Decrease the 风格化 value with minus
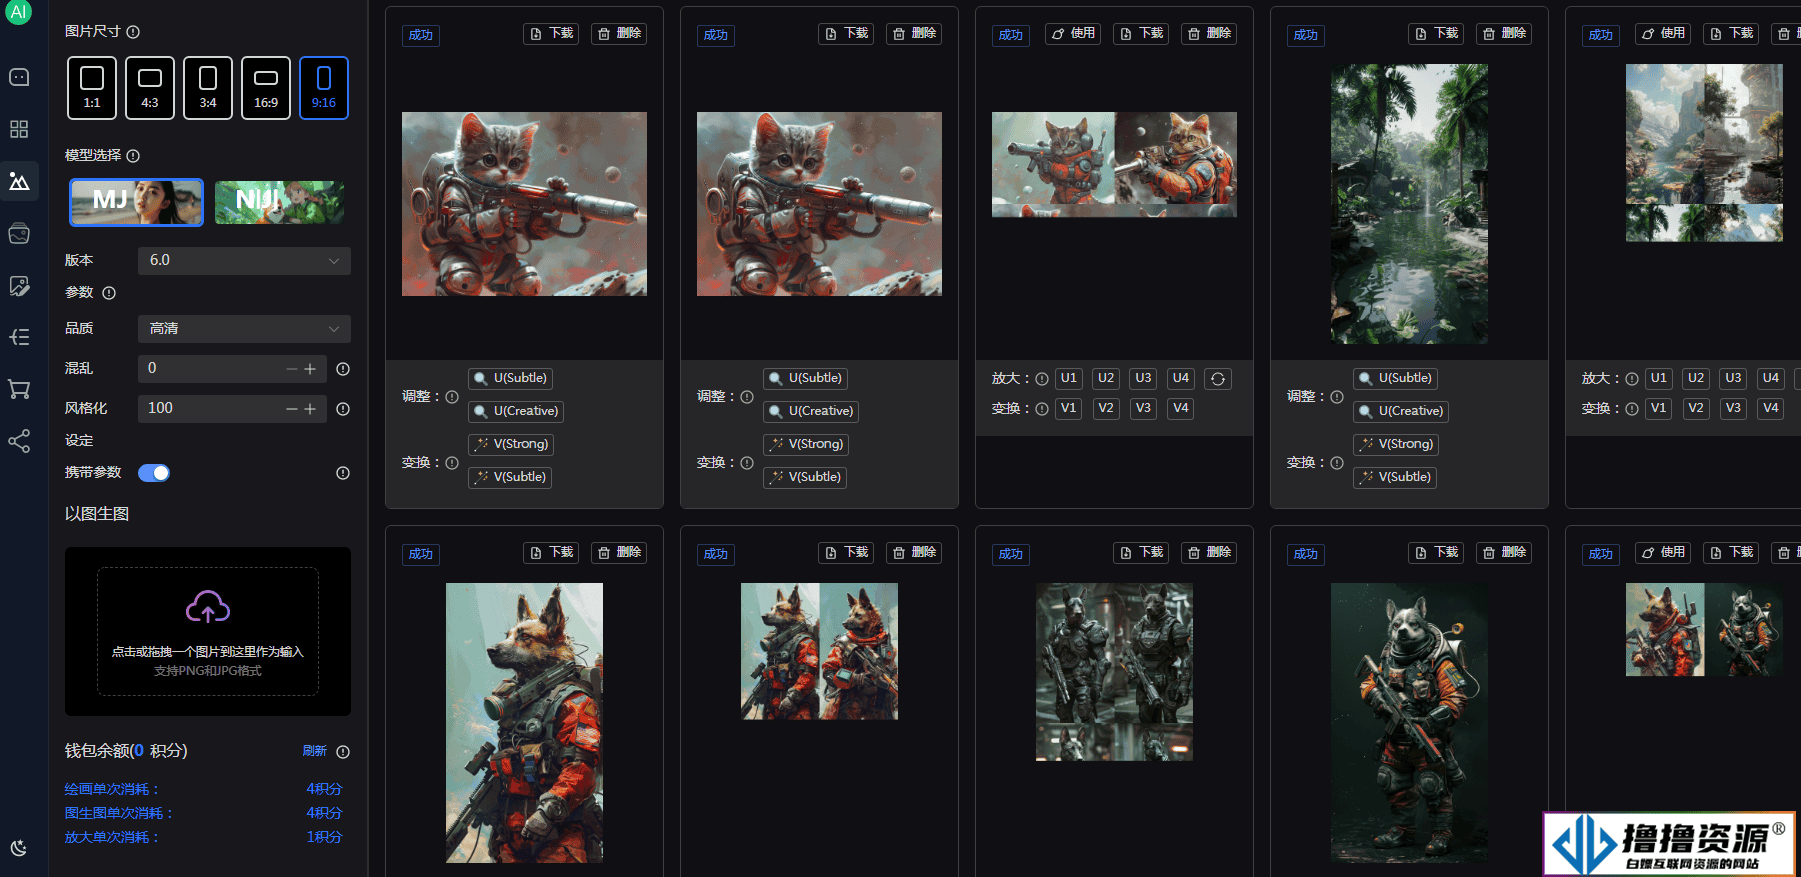The width and height of the screenshot is (1801, 877). 292,409
